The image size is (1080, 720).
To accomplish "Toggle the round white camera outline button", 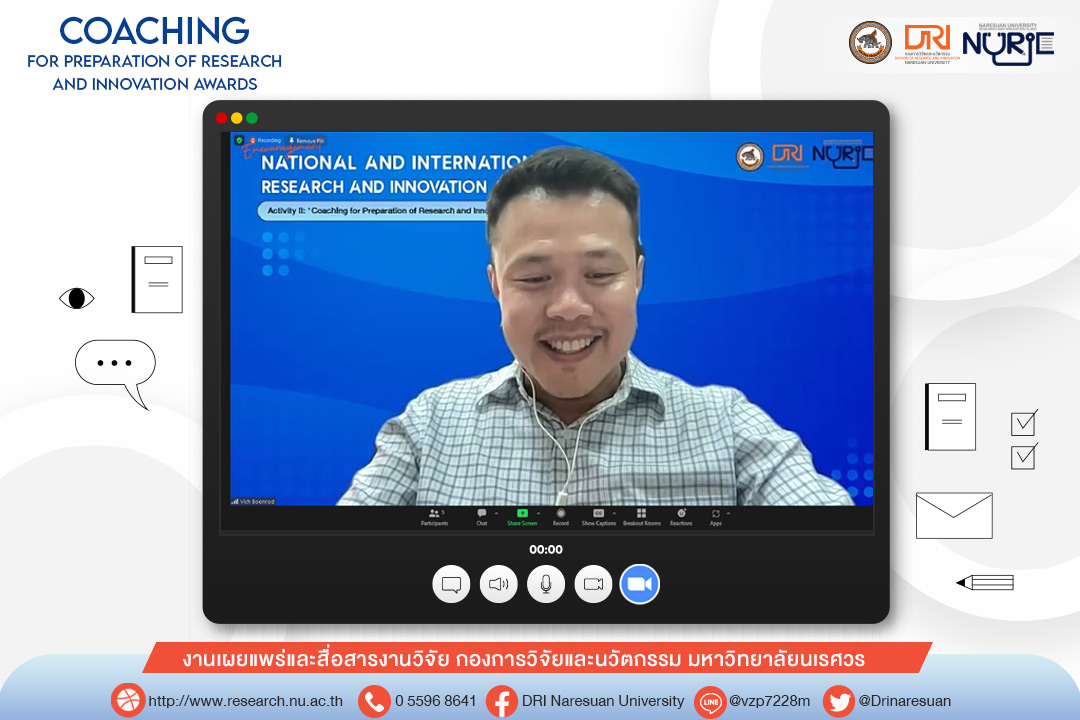I will pos(593,584).
